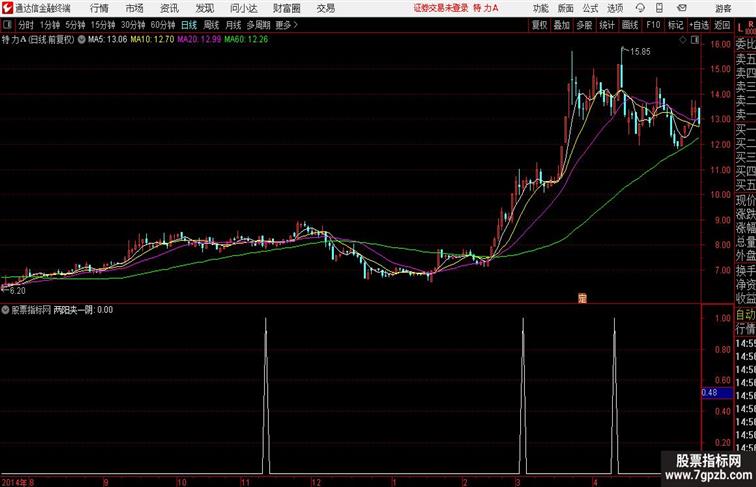This screenshot has height=487, width=756.
Task: Expand the sub-indicator dropdown arrow
Action: point(5,310)
